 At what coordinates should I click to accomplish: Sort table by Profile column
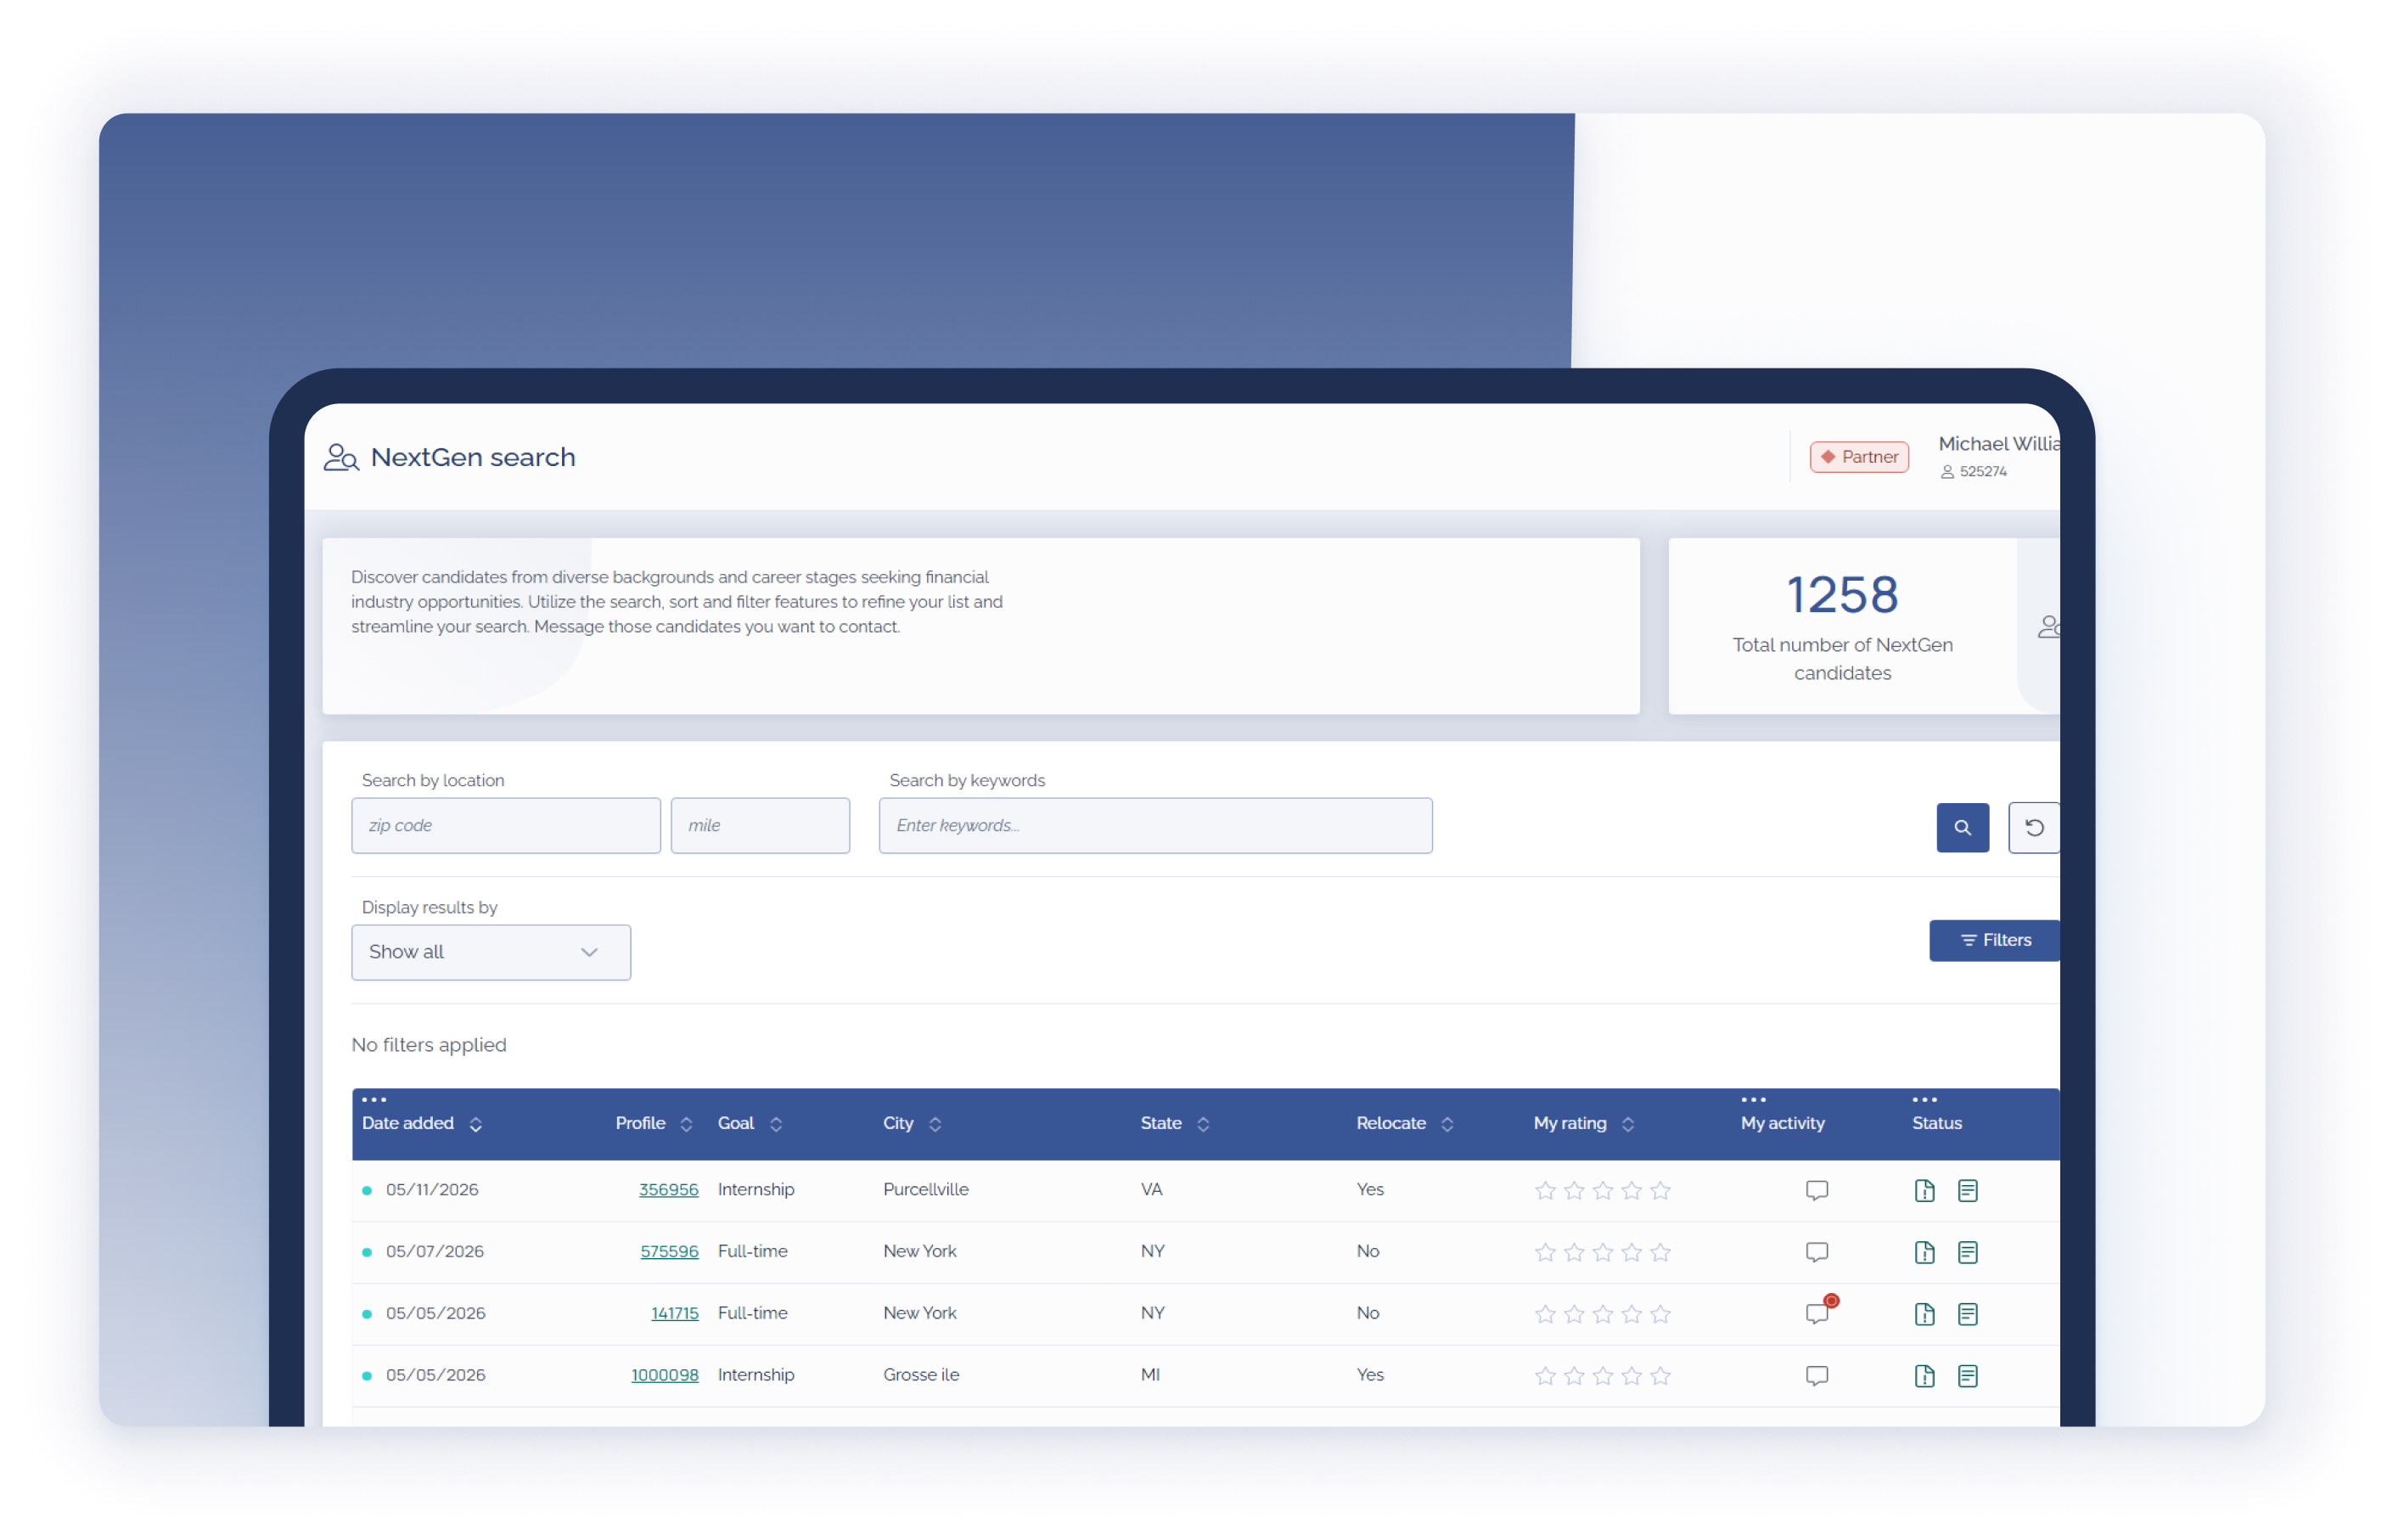(686, 1124)
